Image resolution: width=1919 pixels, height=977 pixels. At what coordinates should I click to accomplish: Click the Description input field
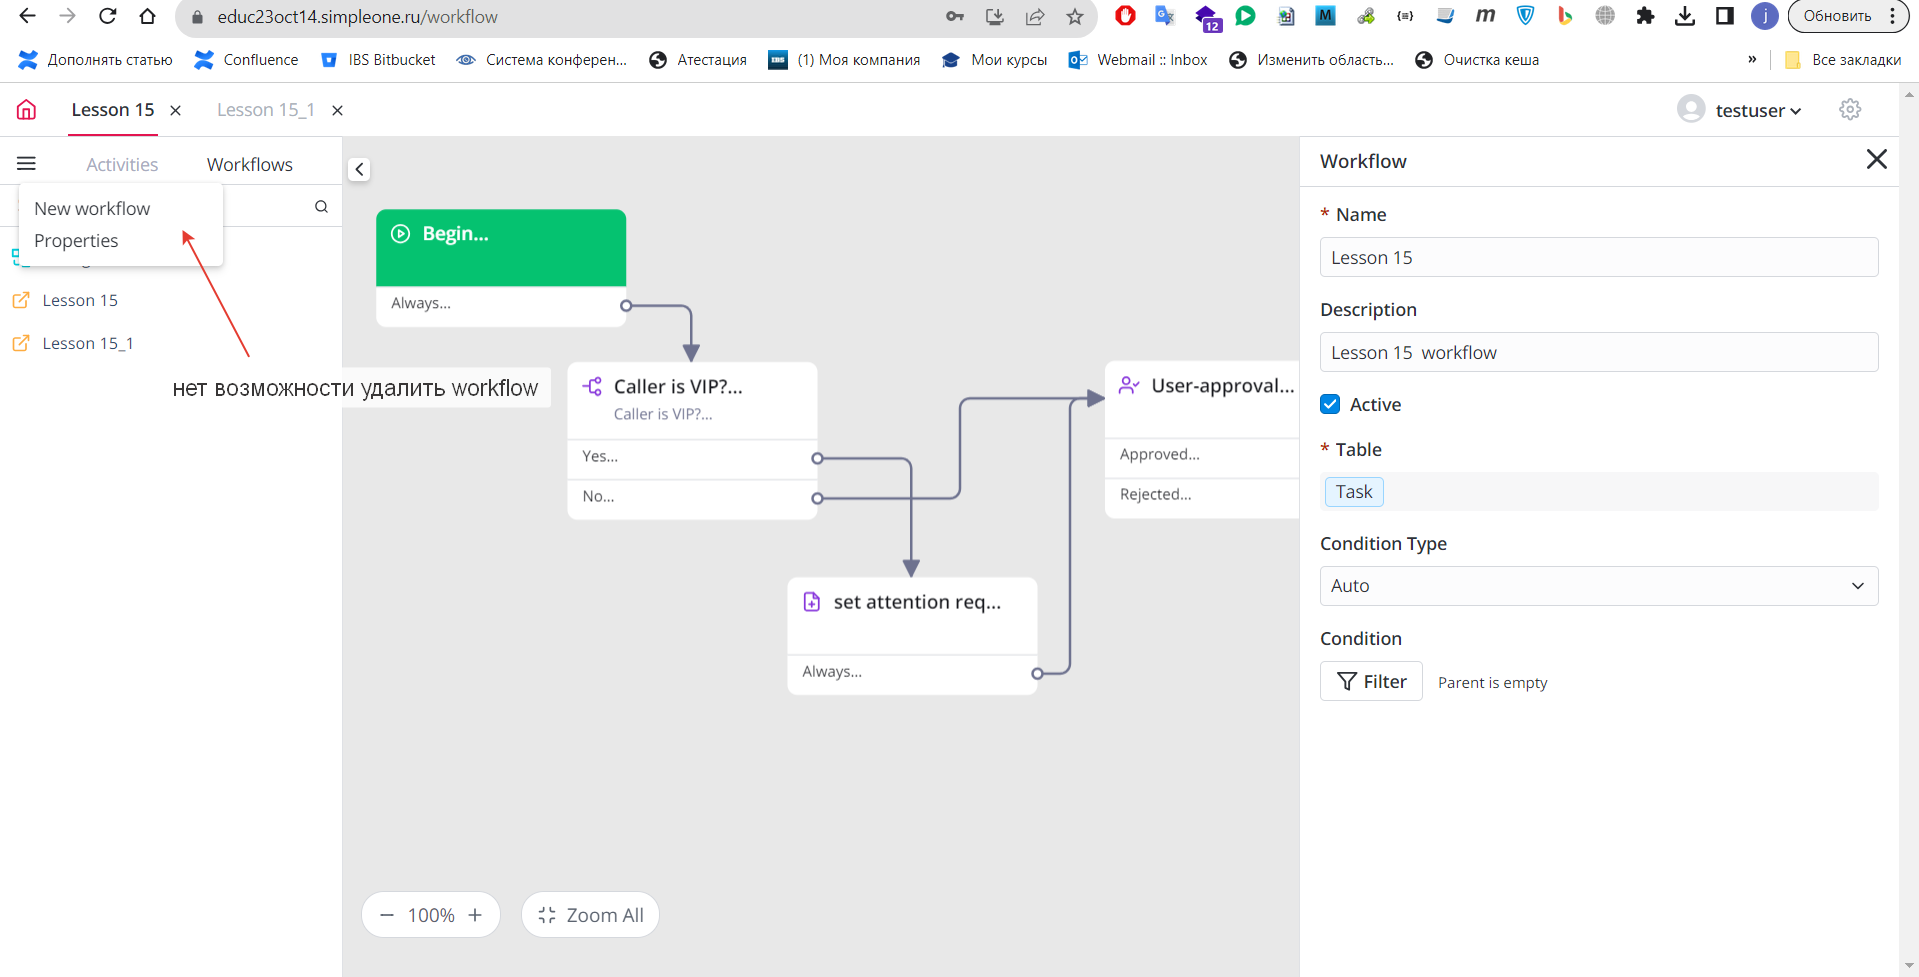pos(1598,352)
